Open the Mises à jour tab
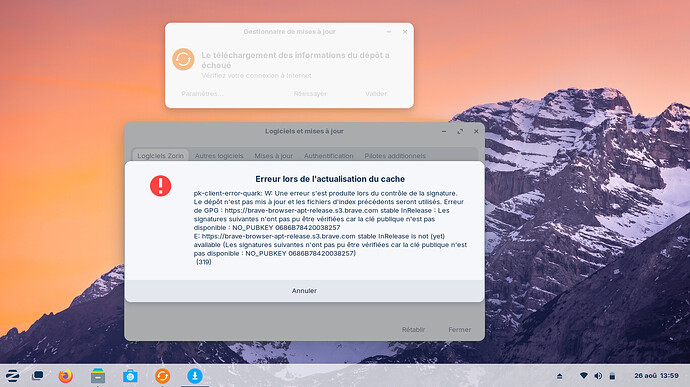Image resolution: width=690 pixels, height=387 pixels. 273,156
